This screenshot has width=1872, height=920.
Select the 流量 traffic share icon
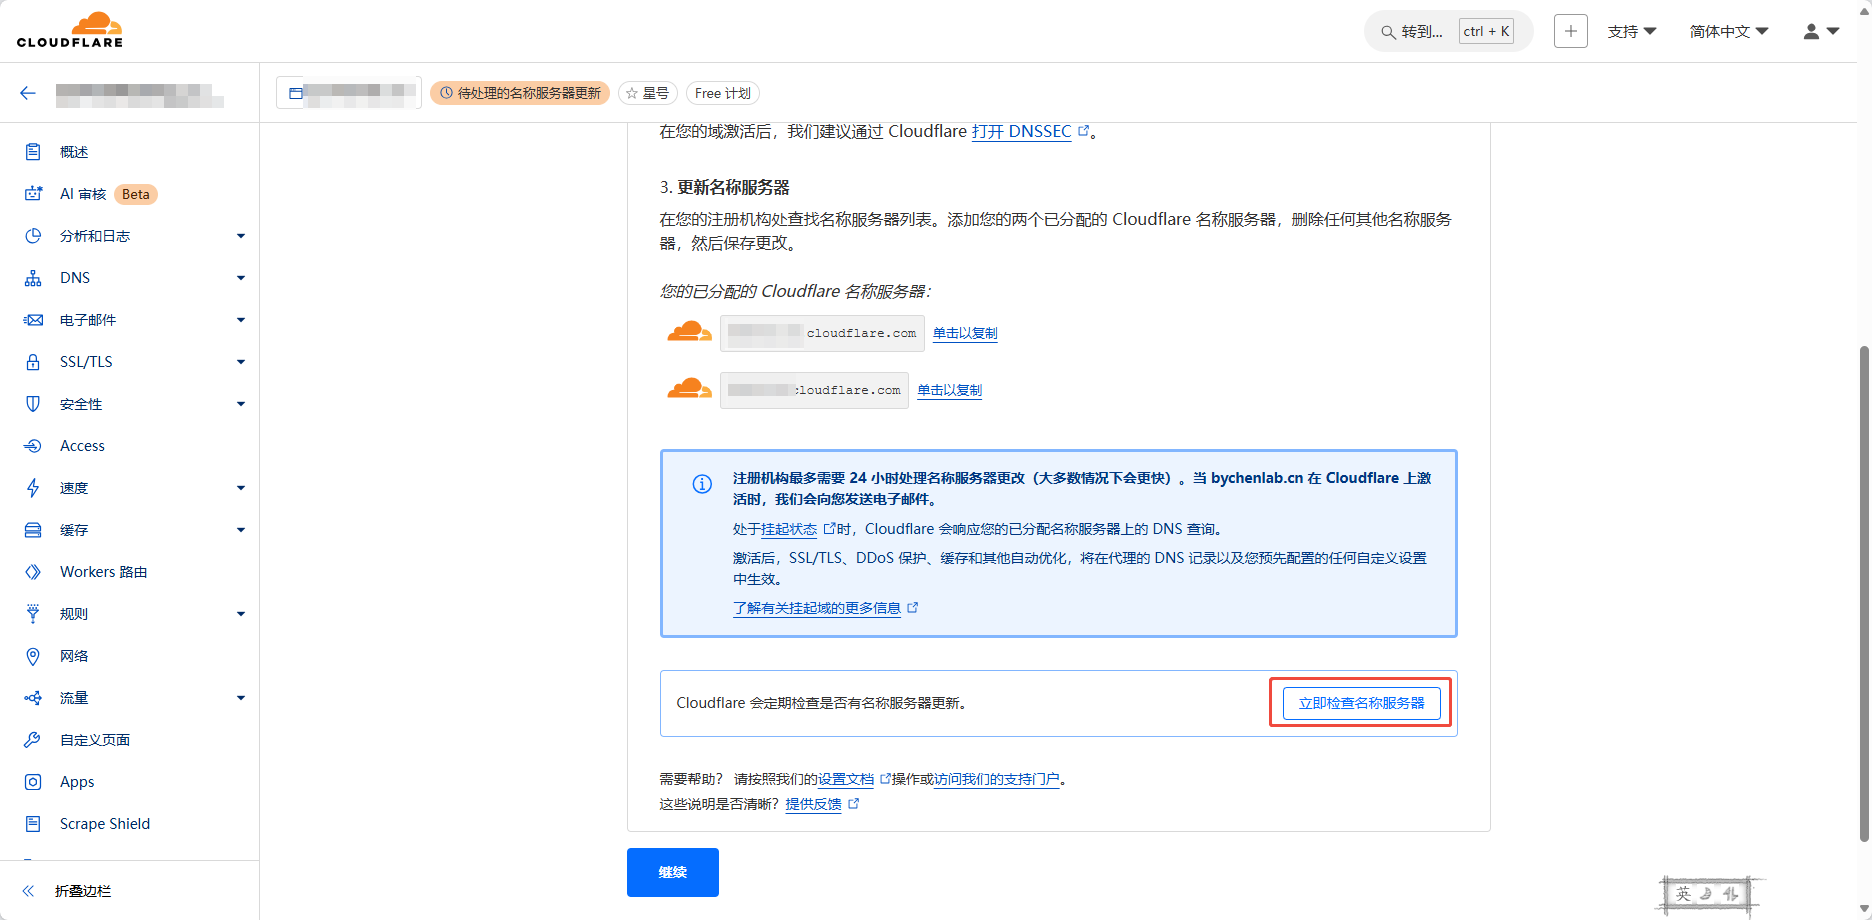pyautogui.click(x=33, y=698)
